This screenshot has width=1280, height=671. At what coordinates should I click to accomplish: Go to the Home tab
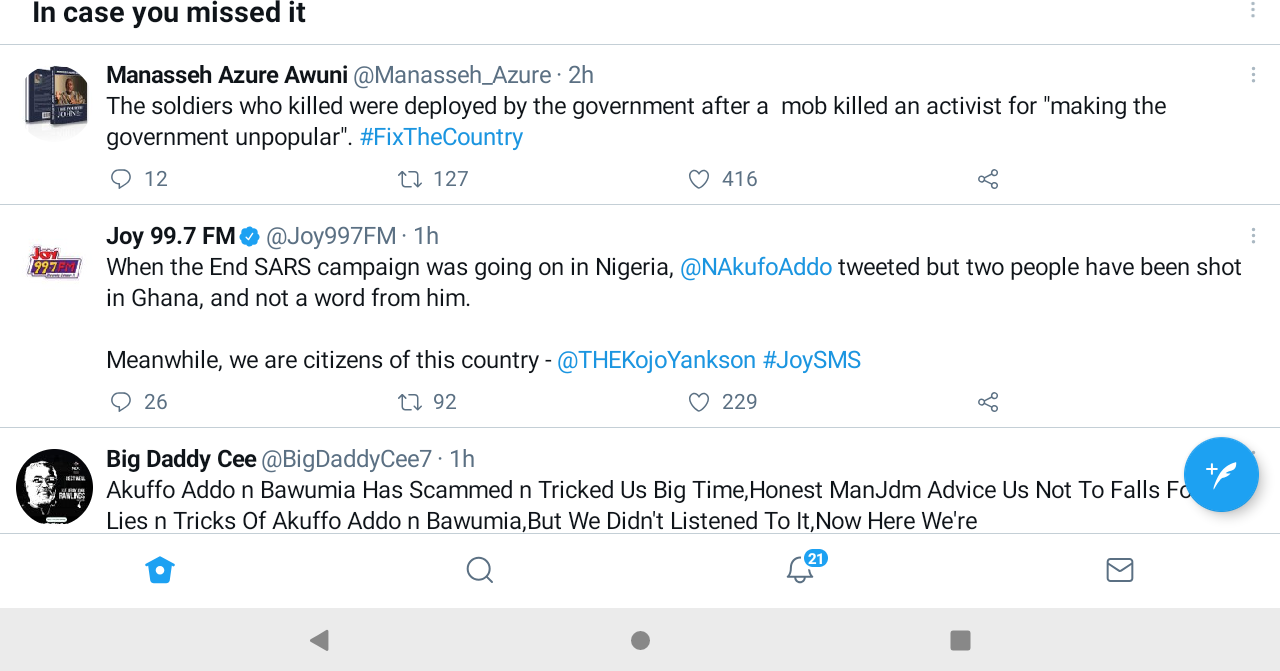pyautogui.click(x=160, y=570)
